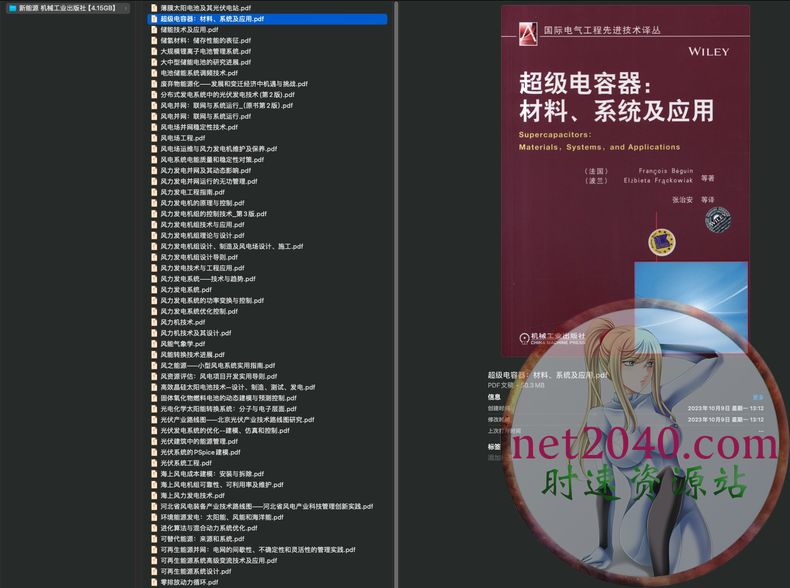Select 超级电容器：材料、系统及应用.pdf in list
Image resolution: width=790 pixels, height=588 pixels.
pos(212,19)
